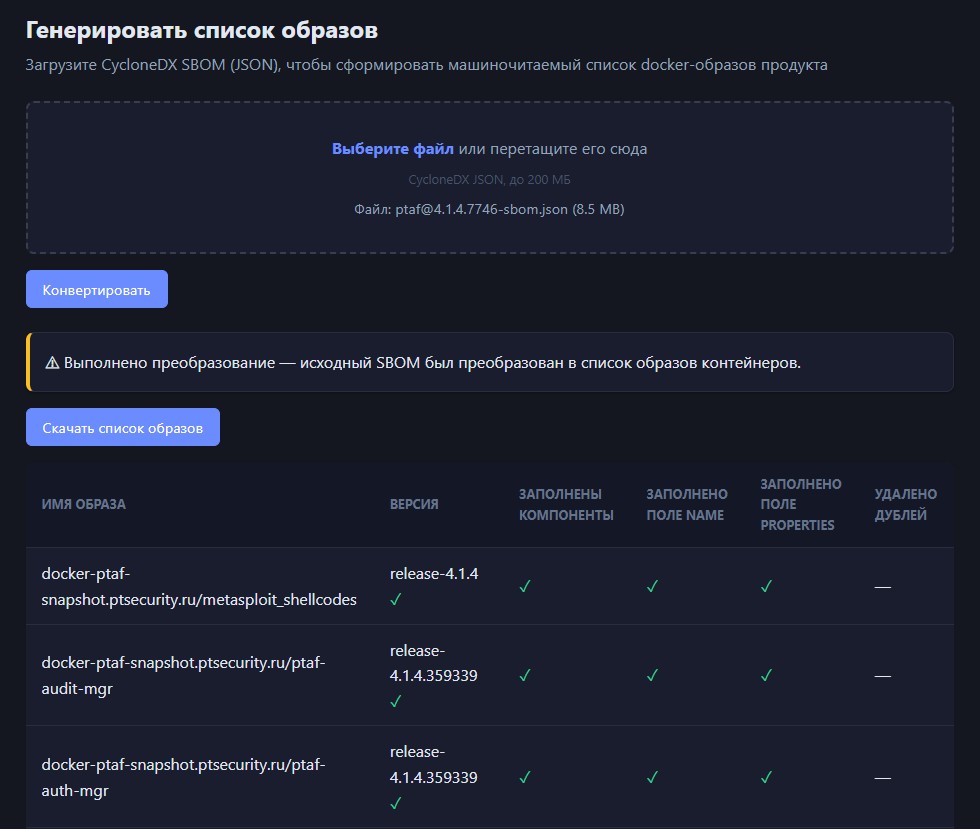
Task: Click the 'release-4.1.4' version text
Action: point(434,573)
